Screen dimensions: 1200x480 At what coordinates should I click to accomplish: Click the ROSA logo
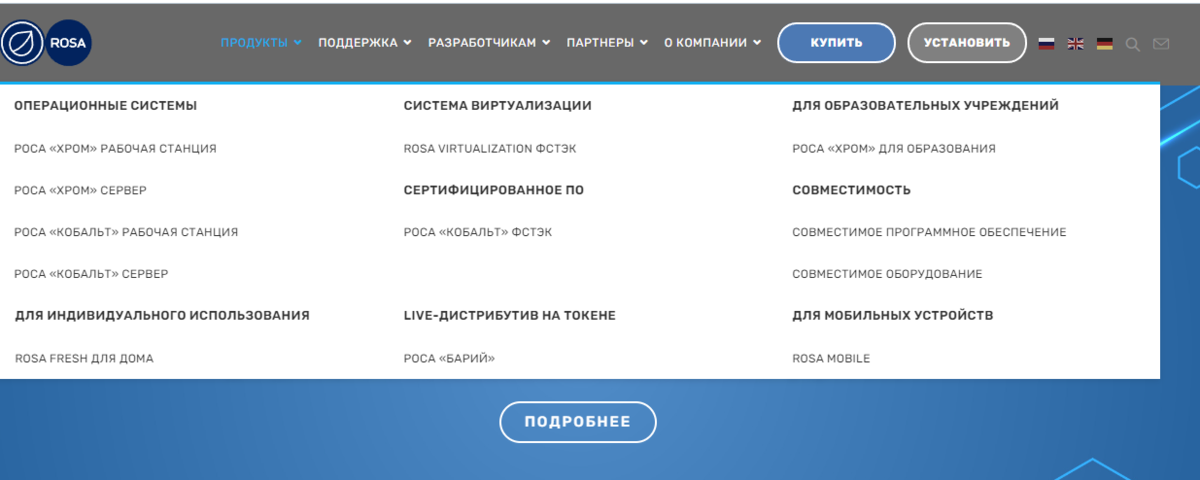(x=46, y=43)
